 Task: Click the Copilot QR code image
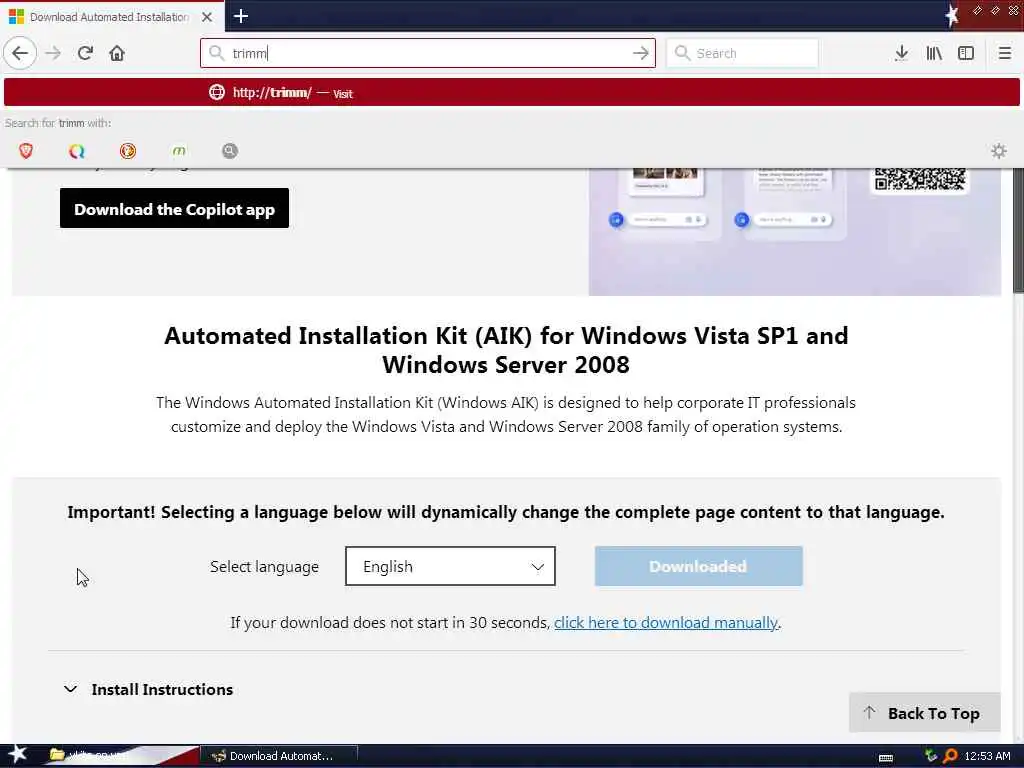[x=920, y=179]
